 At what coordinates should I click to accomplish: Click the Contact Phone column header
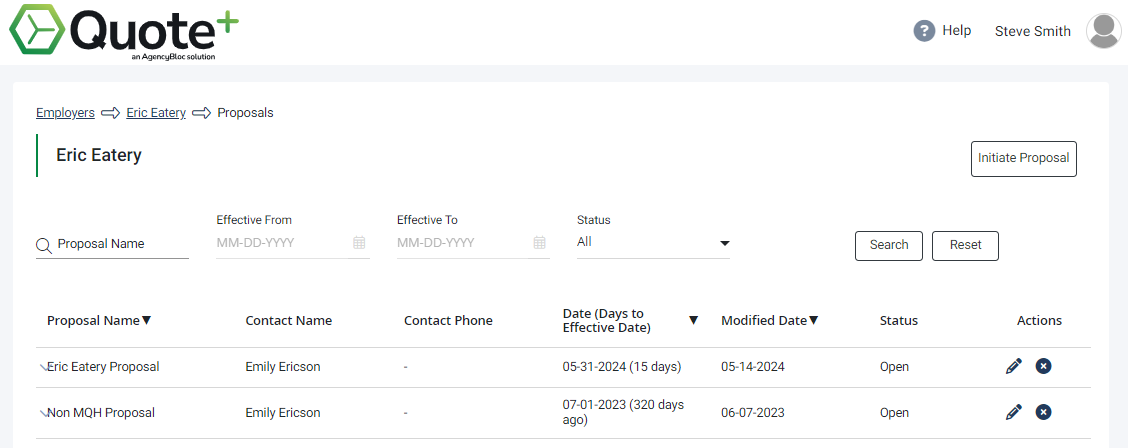(448, 321)
